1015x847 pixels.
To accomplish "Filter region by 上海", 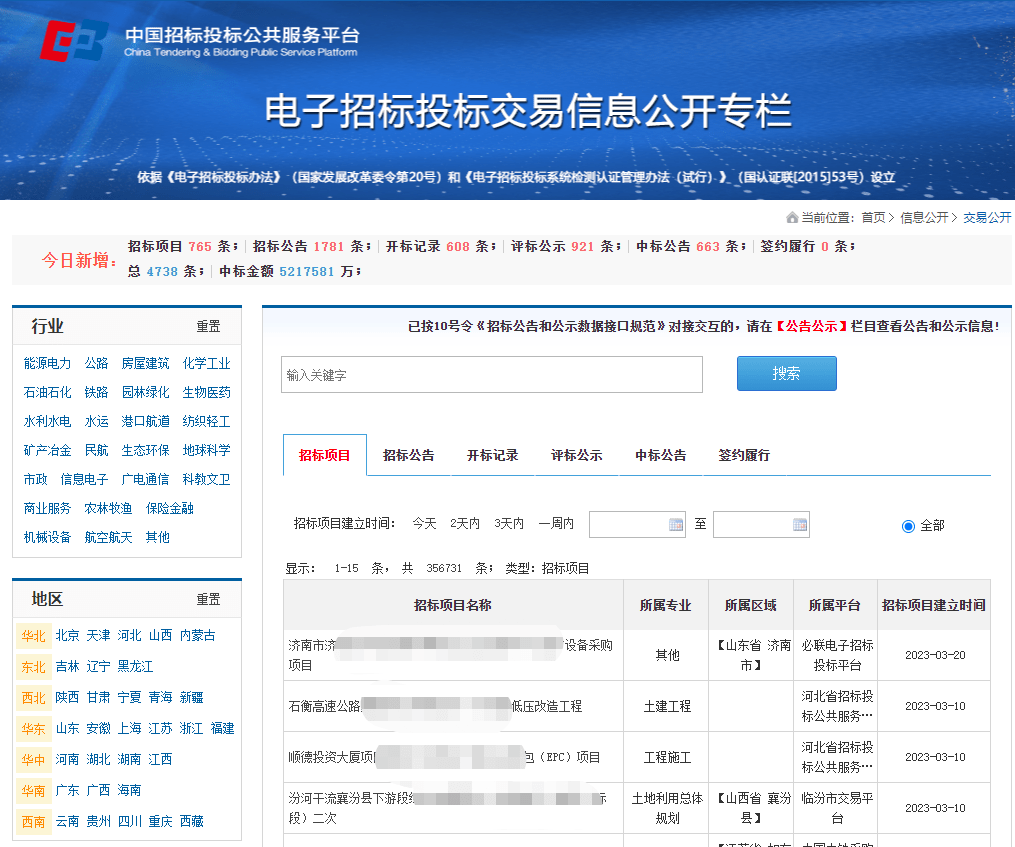I will click(x=129, y=728).
